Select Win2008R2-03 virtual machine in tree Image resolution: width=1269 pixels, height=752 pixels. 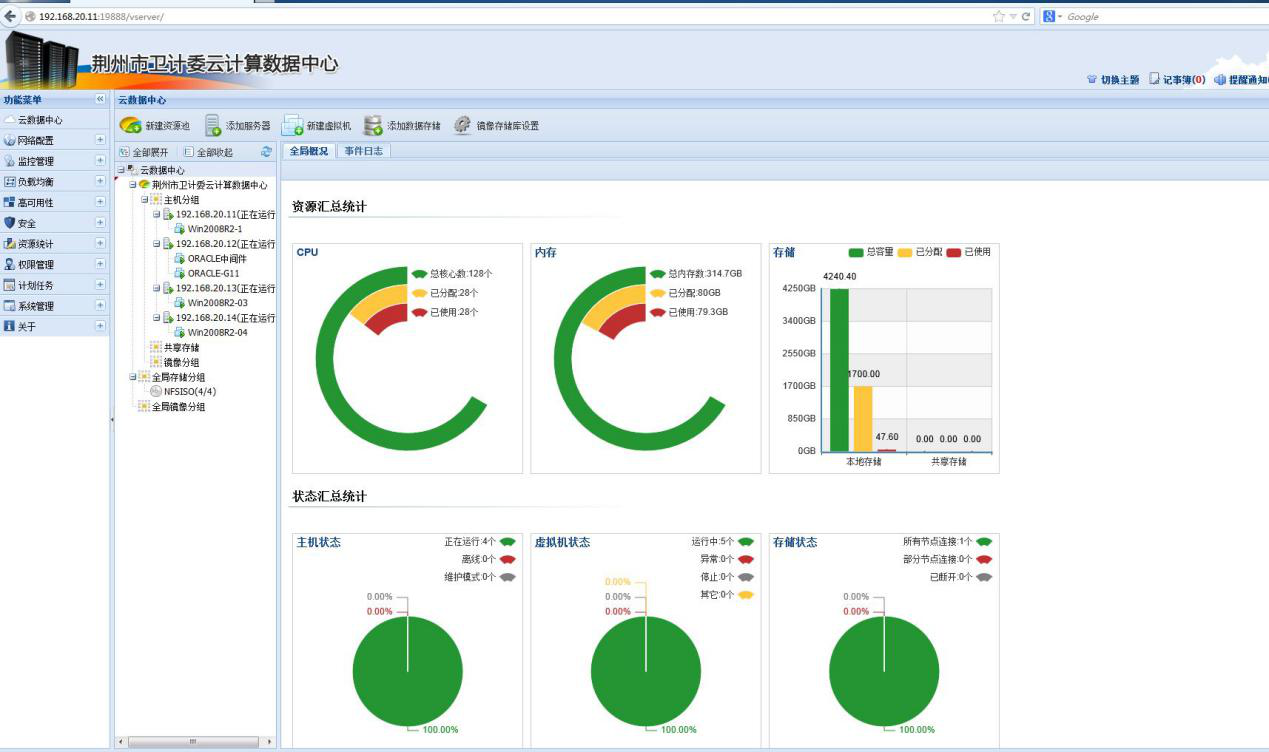click(217, 303)
